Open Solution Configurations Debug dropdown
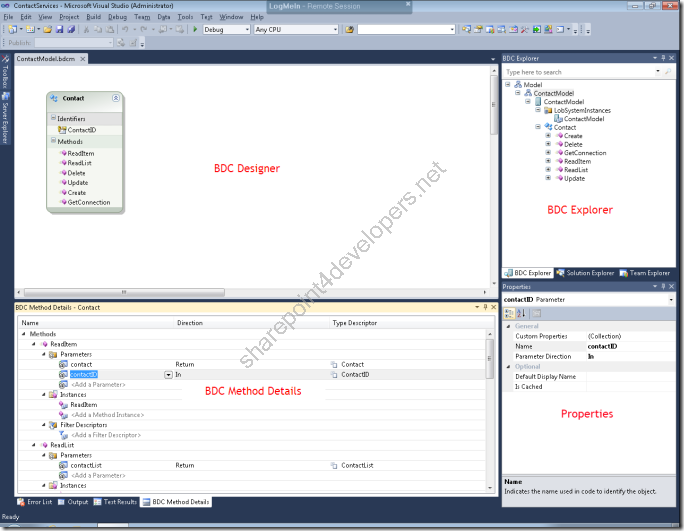The height and width of the screenshot is (531, 684). pyautogui.click(x=247, y=29)
